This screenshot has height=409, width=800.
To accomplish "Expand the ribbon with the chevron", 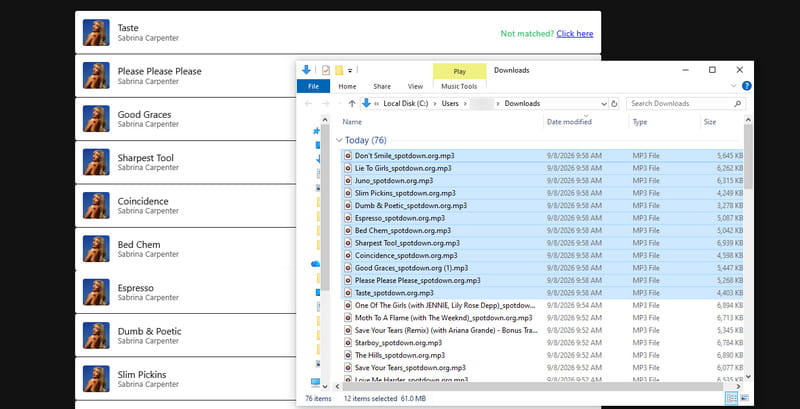I will (734, 86).
